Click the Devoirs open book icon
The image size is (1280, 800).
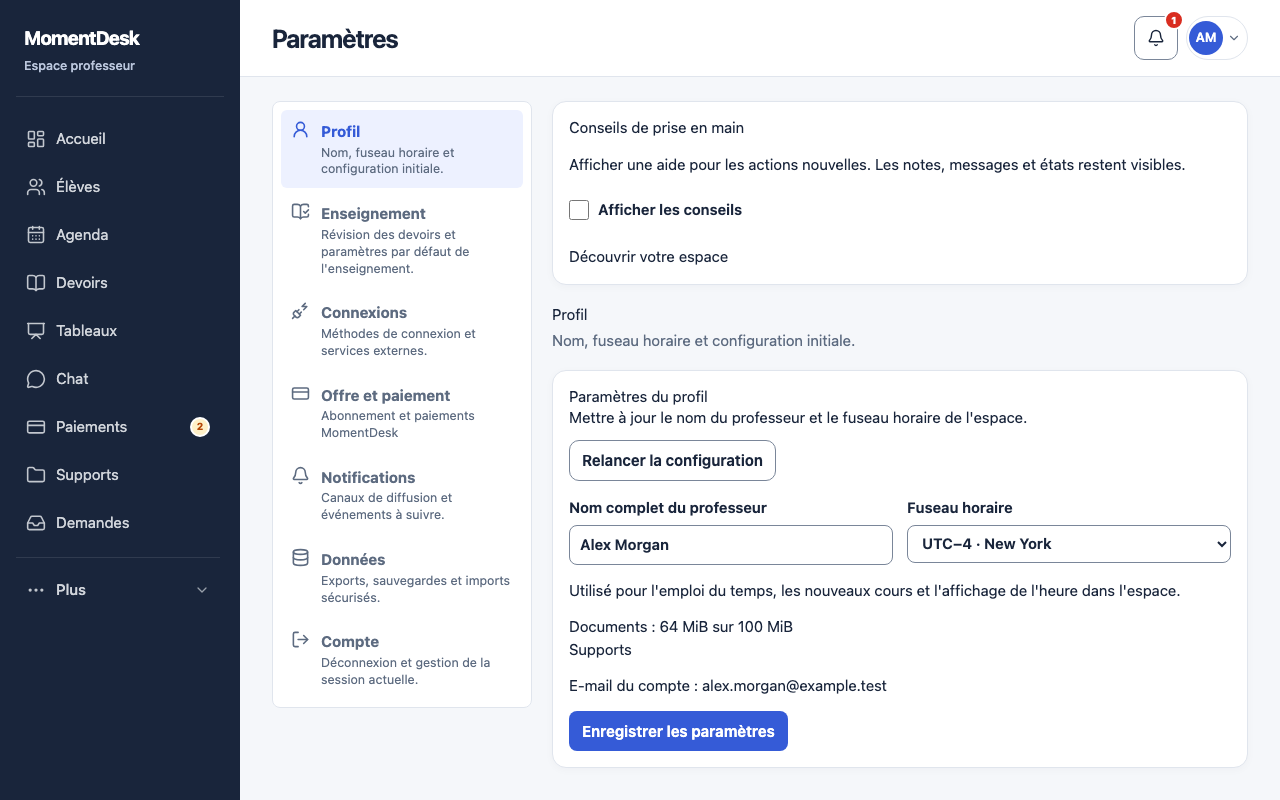tap(36, 283)
